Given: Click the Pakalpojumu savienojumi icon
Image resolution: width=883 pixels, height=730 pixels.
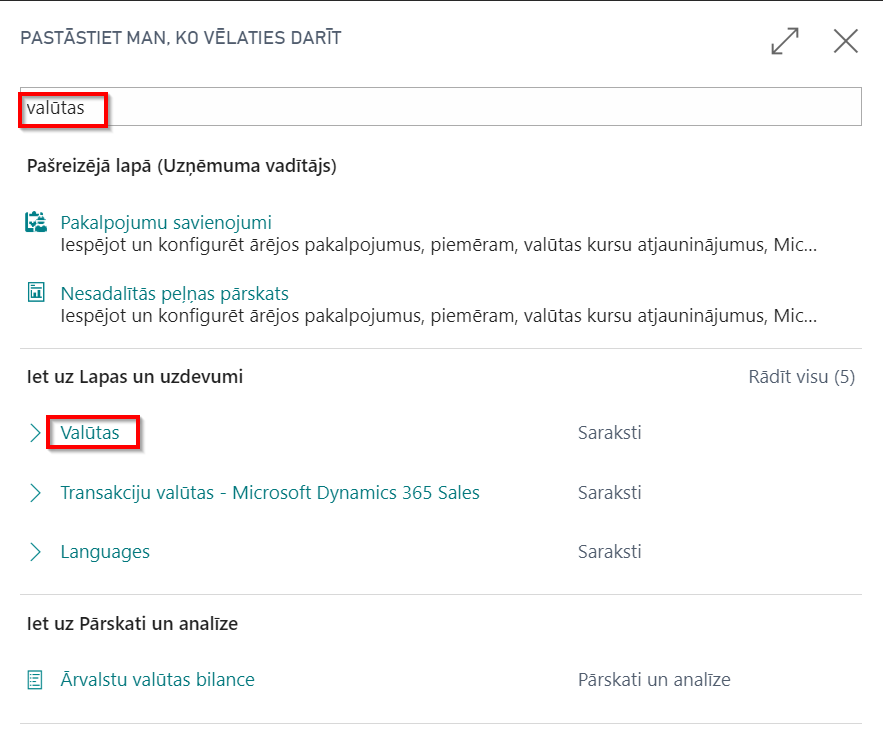Looking at the screenshot, I should coord(36,222).
